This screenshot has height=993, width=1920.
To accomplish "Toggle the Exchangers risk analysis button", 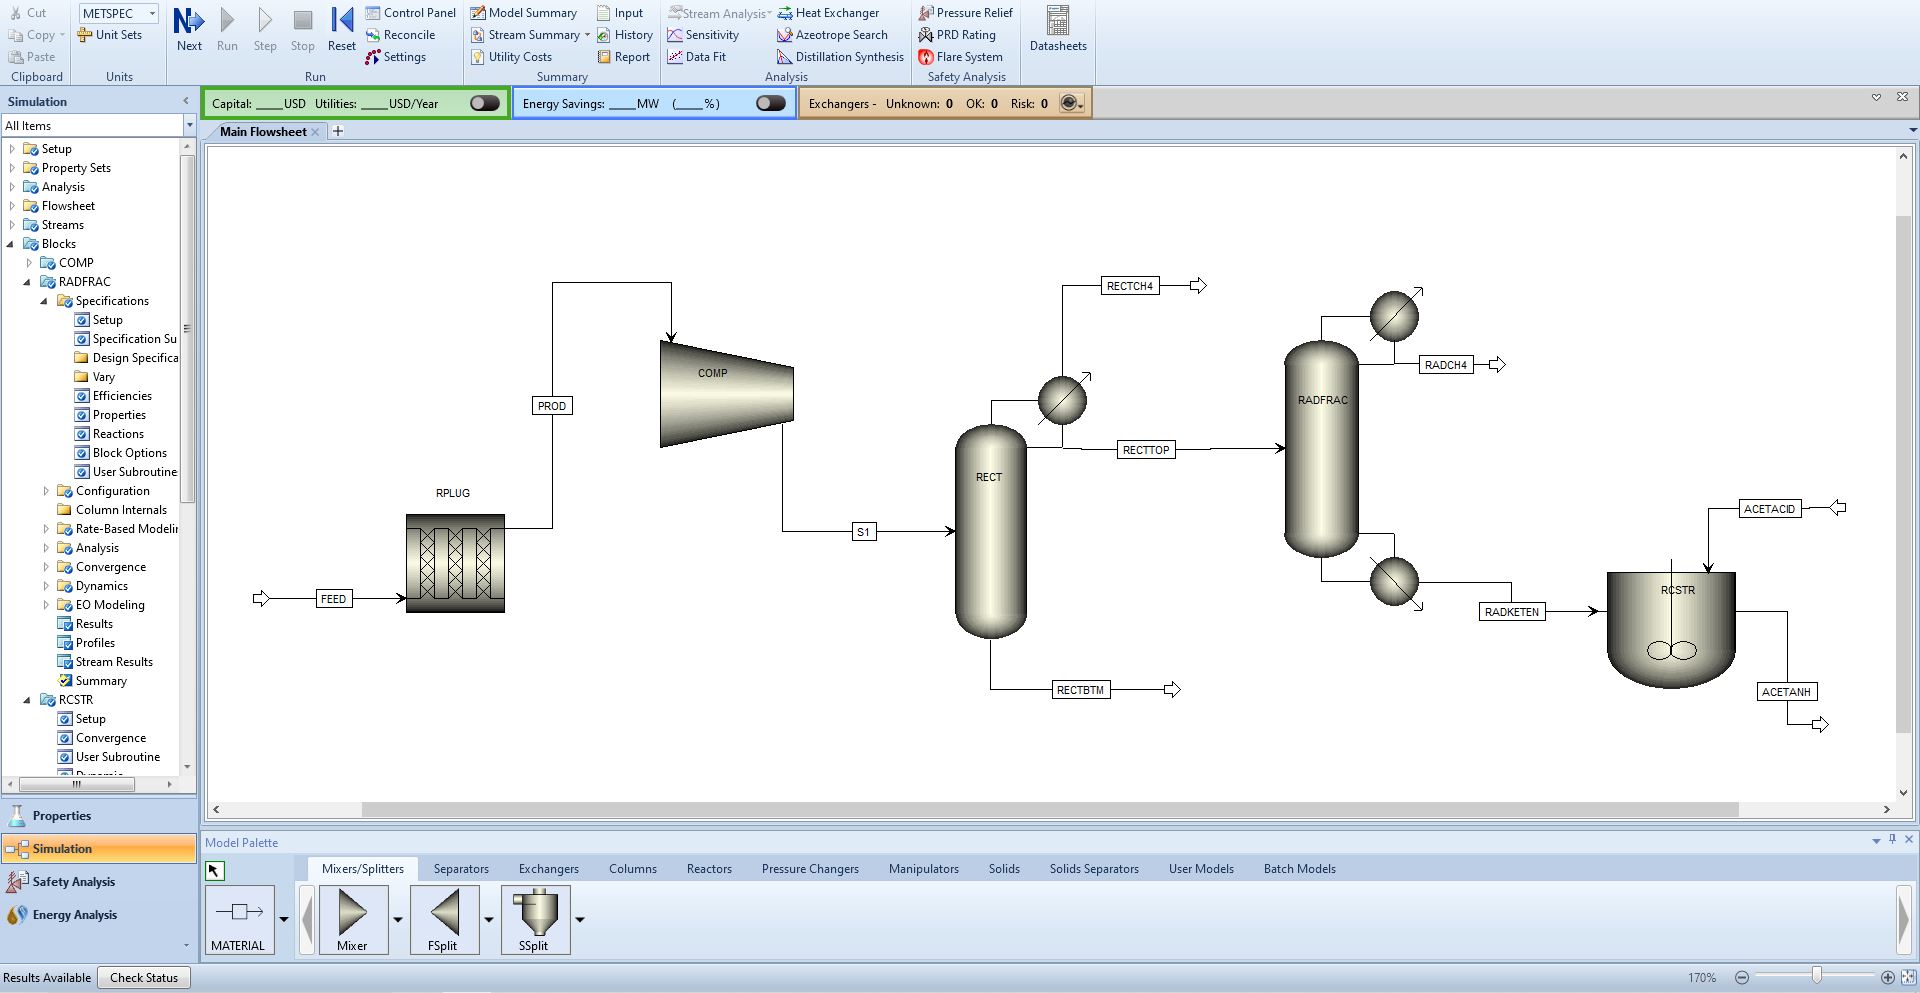I will (x=1070, y=103).
